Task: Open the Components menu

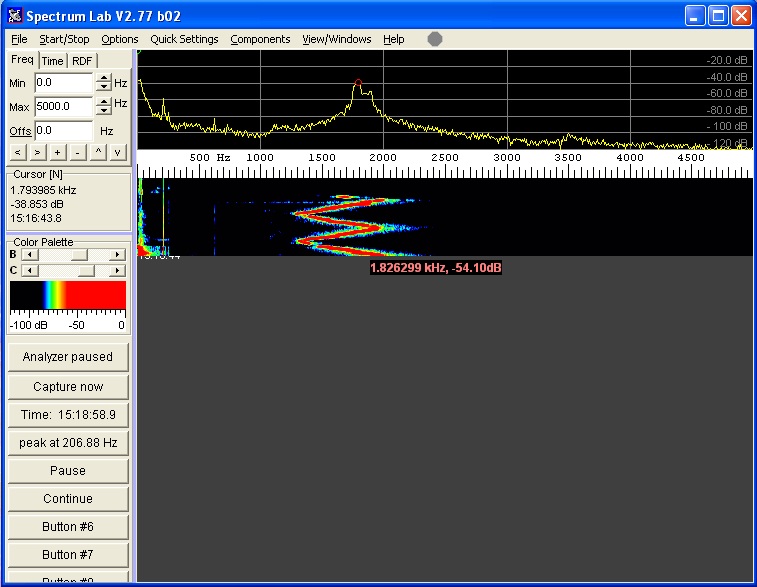Action: 260,39
